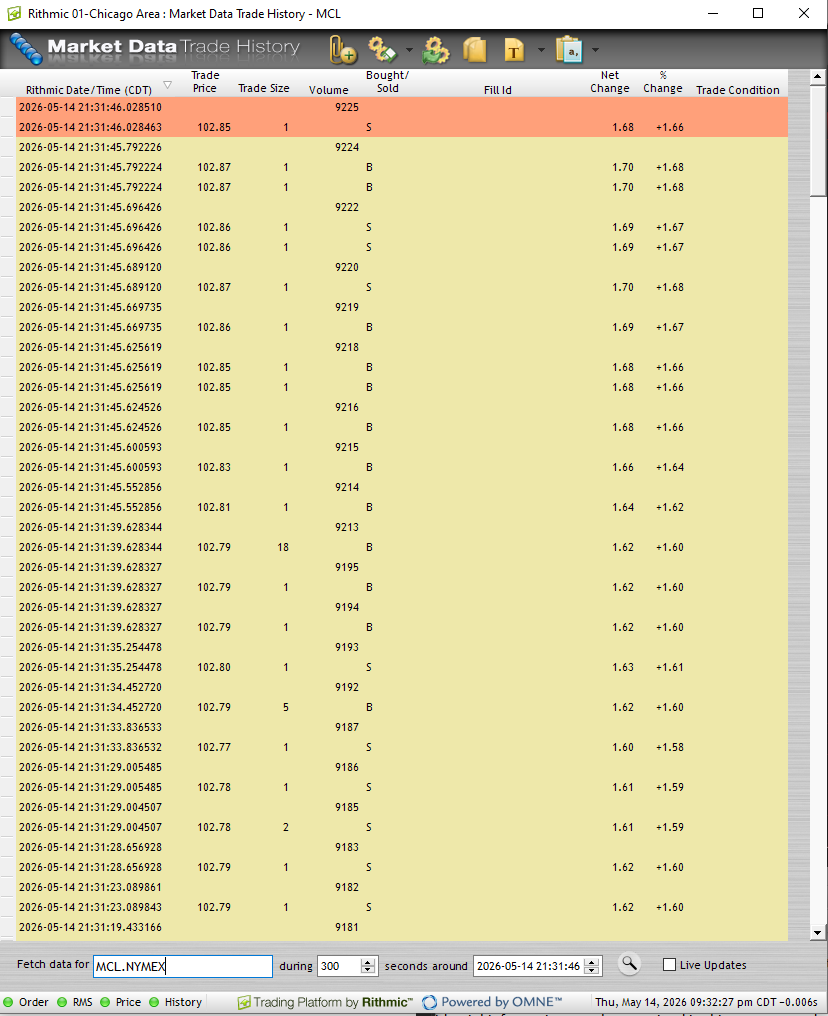
Task: Click the green Order status indicator
Action: tap(8, 1002)
